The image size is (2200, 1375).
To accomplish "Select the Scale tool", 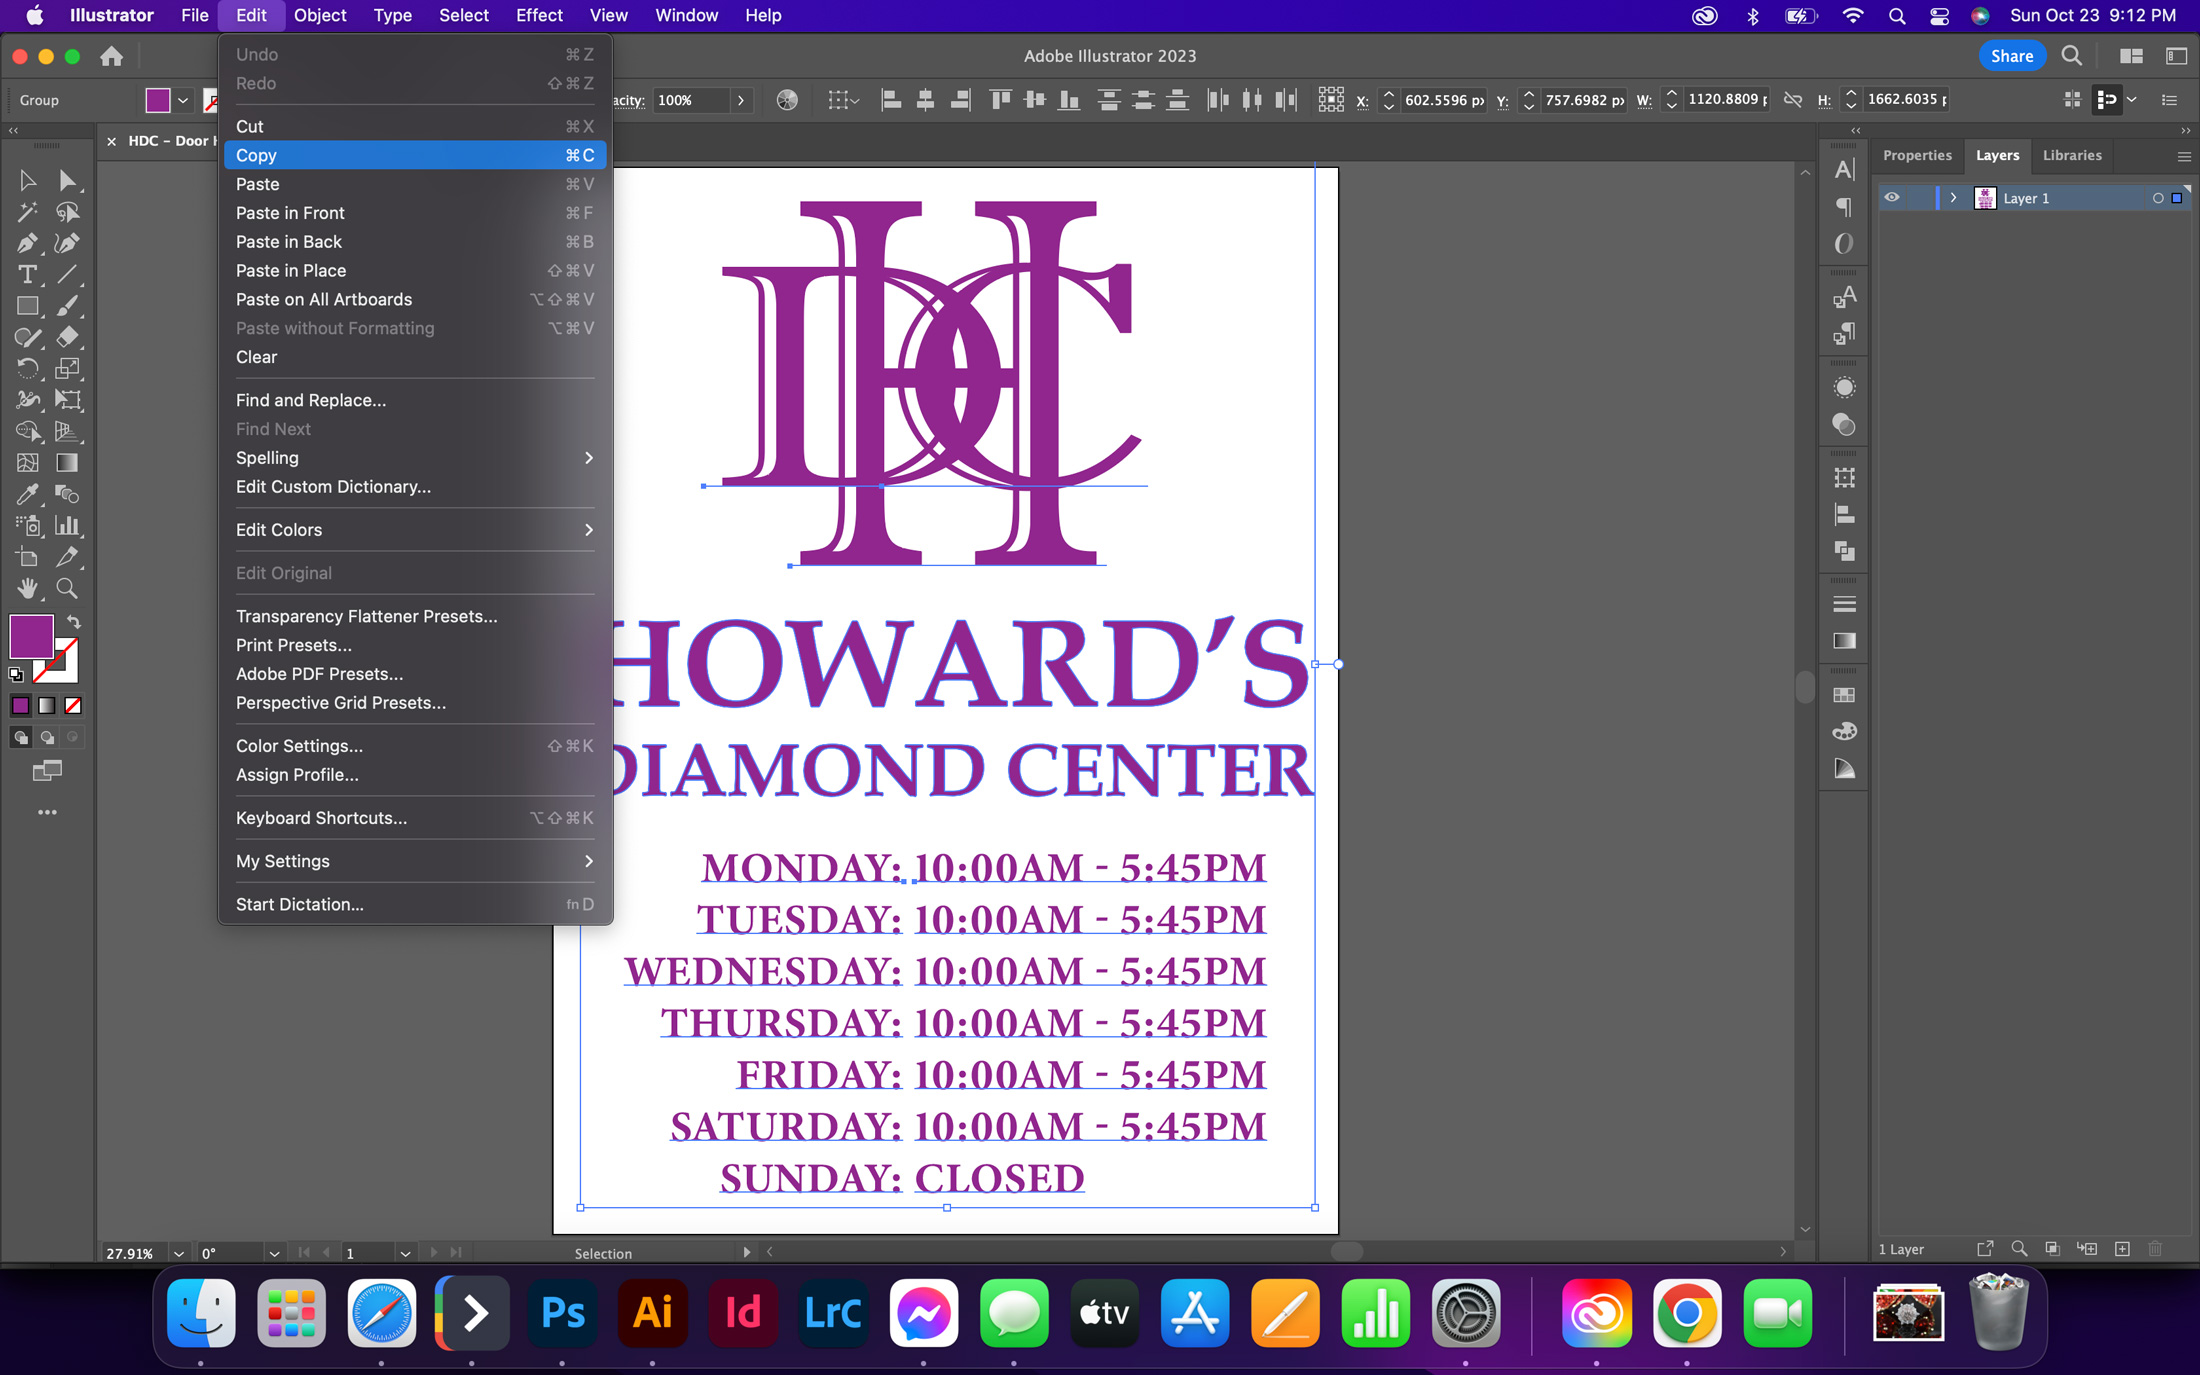I will click(67, 369).
